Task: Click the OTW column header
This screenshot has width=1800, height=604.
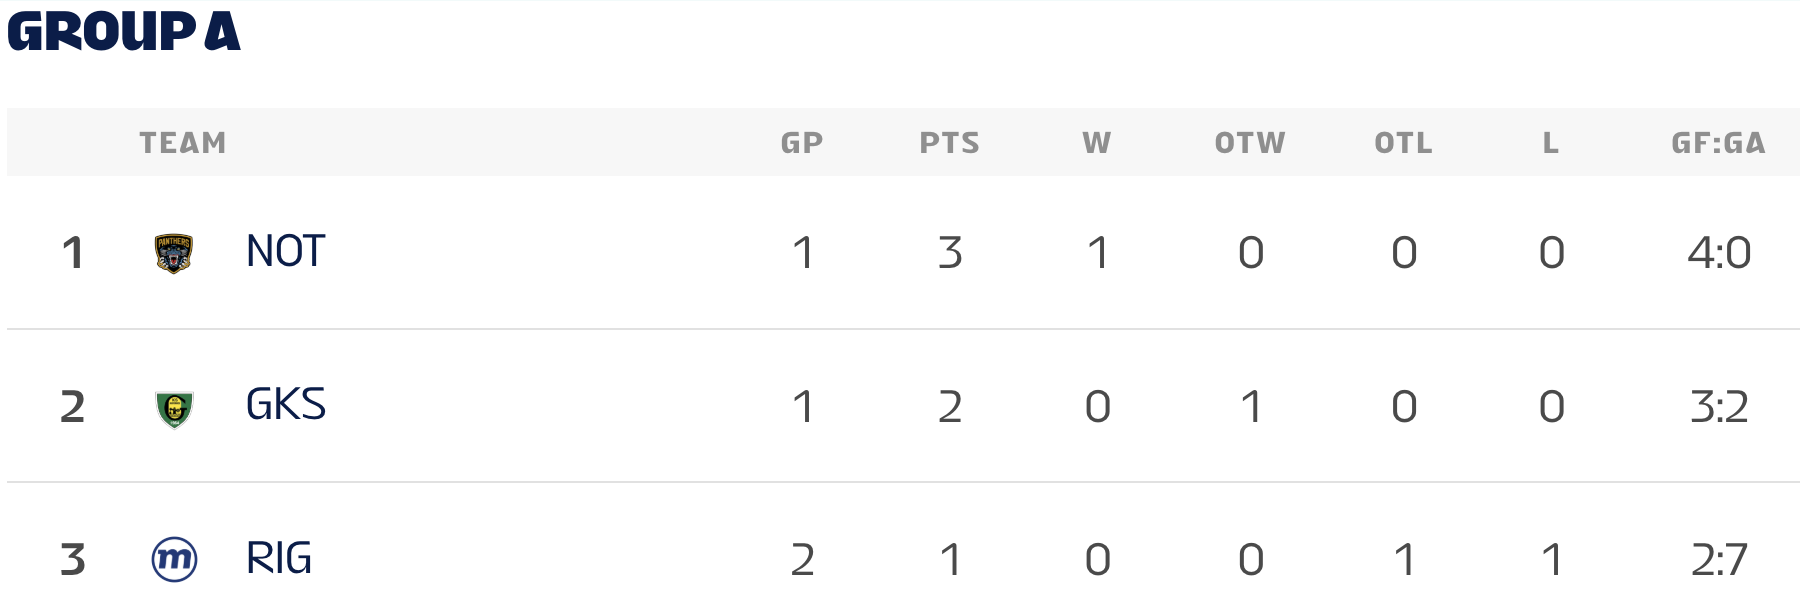Action: pos(1250,143)
